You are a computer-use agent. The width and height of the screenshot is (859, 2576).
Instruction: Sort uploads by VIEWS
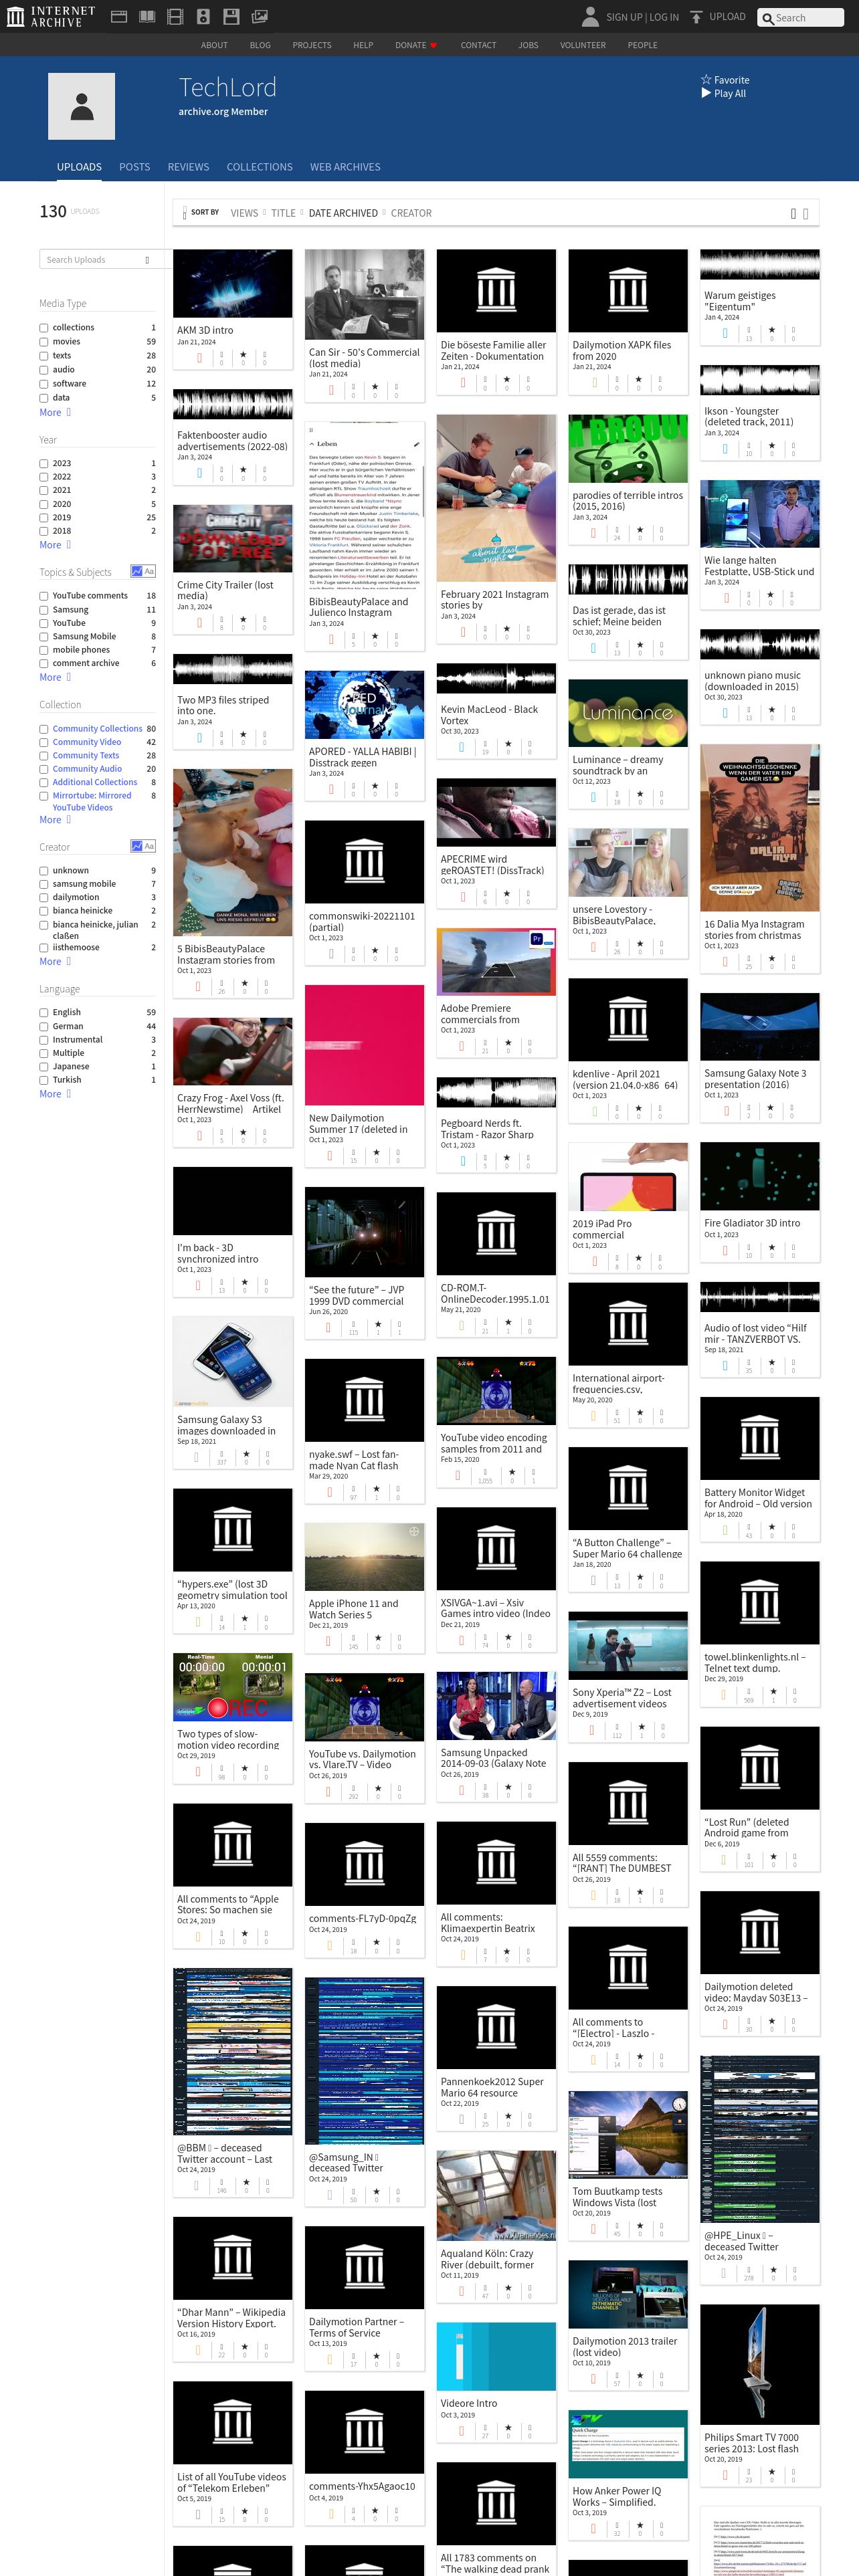[x=244, y=213]
